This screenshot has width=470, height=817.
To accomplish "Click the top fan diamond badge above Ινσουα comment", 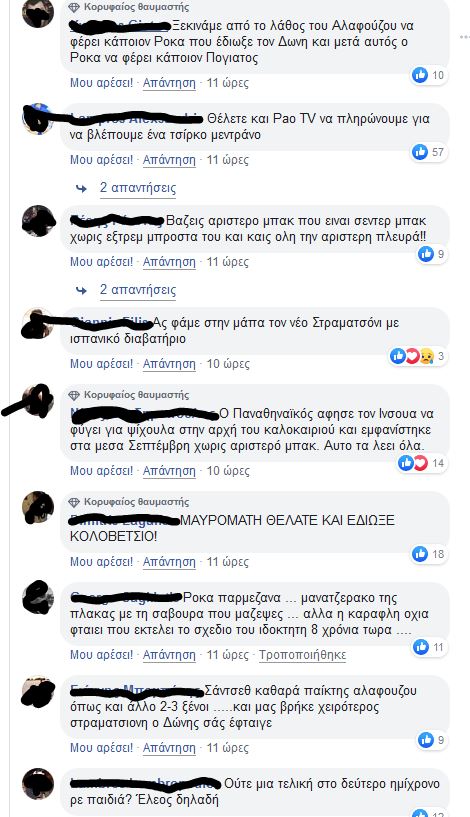I will tap(75, 395).
